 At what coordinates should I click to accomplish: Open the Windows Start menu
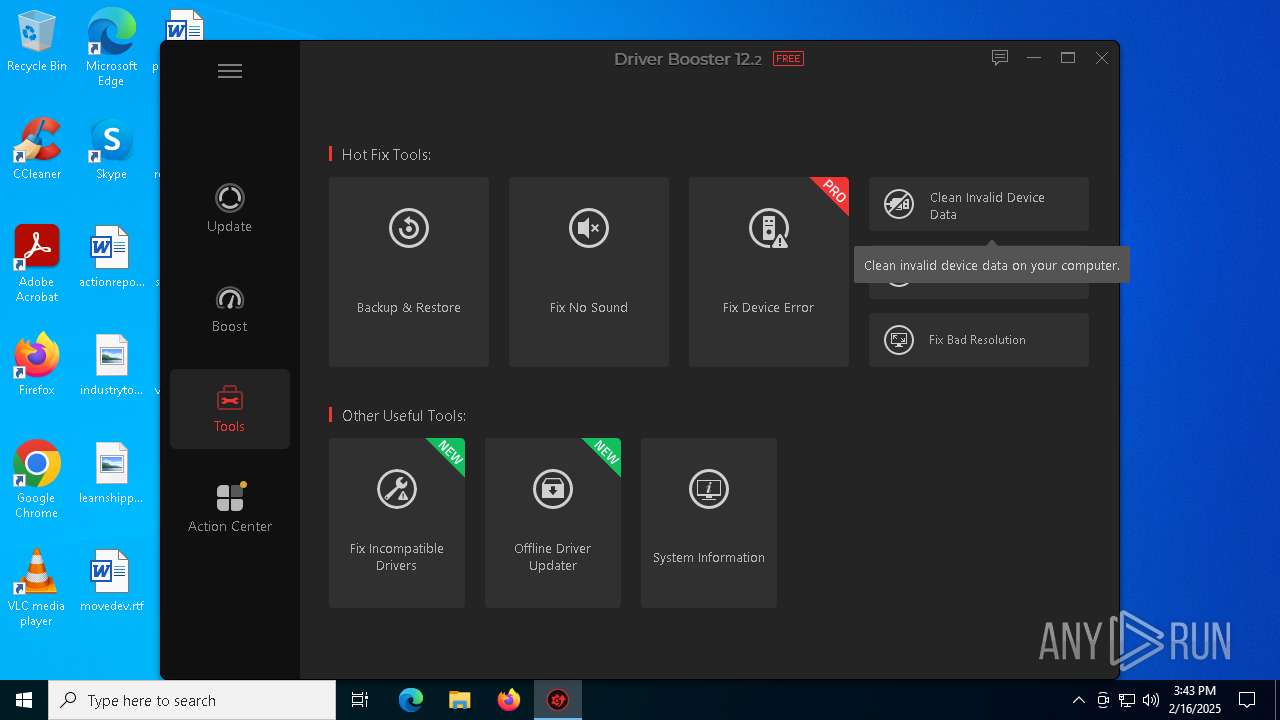coord(24,700)
